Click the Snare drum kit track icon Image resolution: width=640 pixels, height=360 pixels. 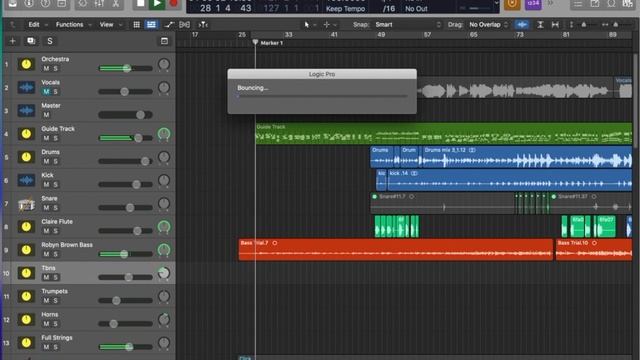pos(26,203)
